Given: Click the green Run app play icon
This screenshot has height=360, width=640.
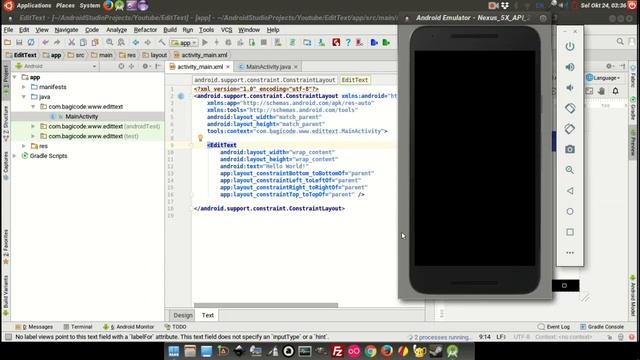Looking at the screenshot, I should click(205, 42).
